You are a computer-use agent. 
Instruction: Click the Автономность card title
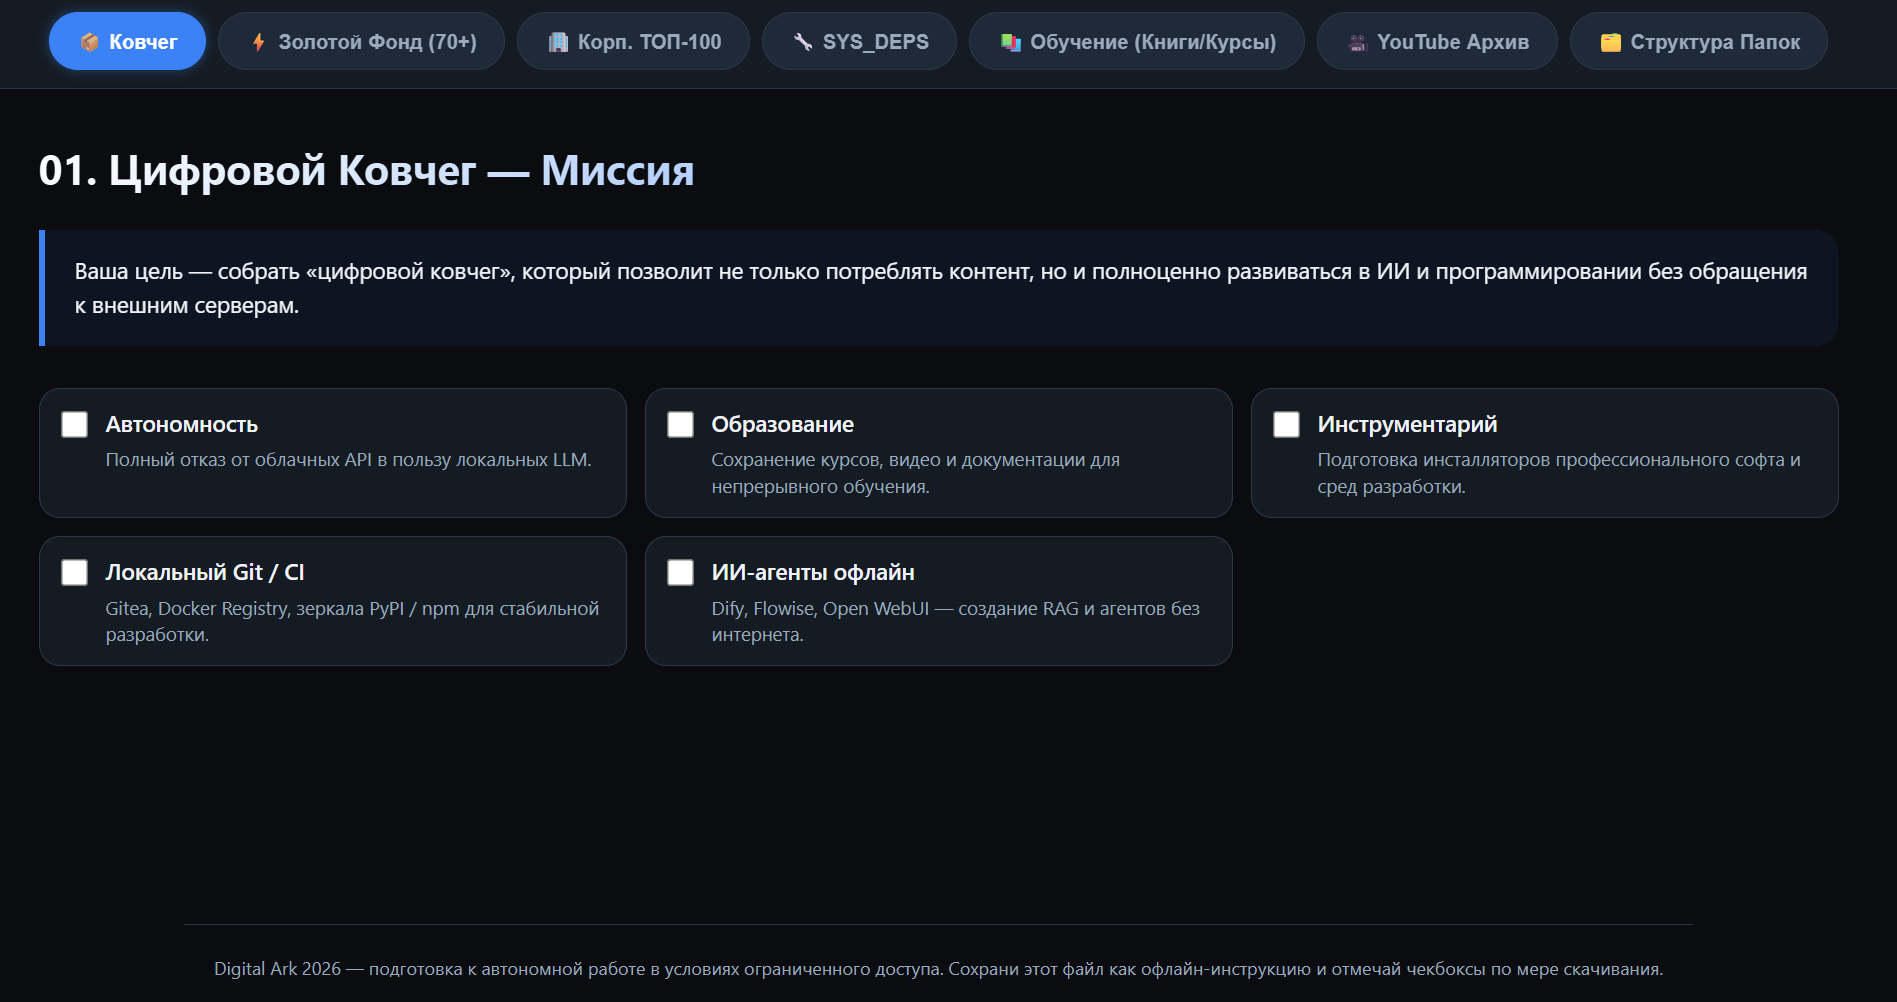(x=182, y=425)
